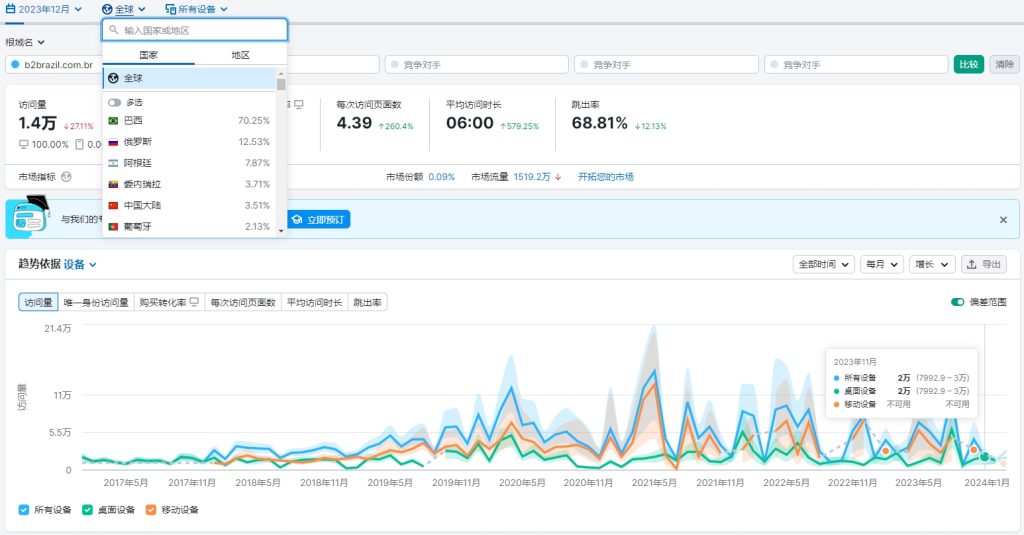Click the fourth 竞争对手 input field
This screenshot has height=535, width=1024.
[856, 65]
